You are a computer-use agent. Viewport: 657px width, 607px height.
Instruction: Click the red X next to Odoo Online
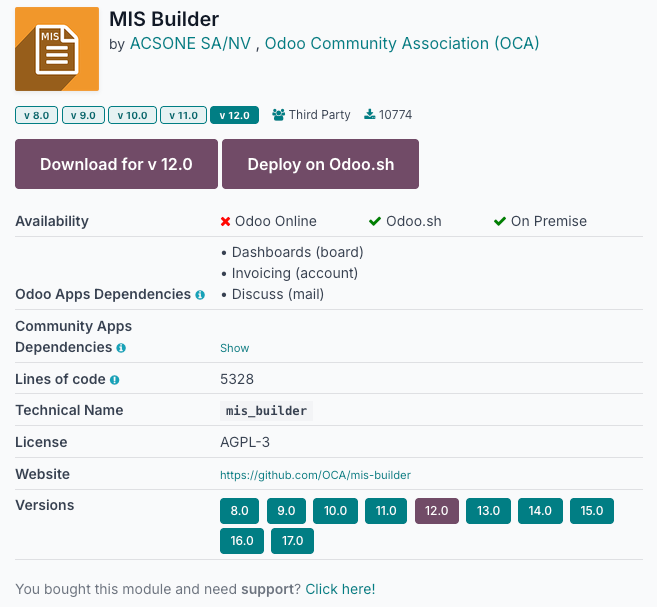tap(225, 222)
